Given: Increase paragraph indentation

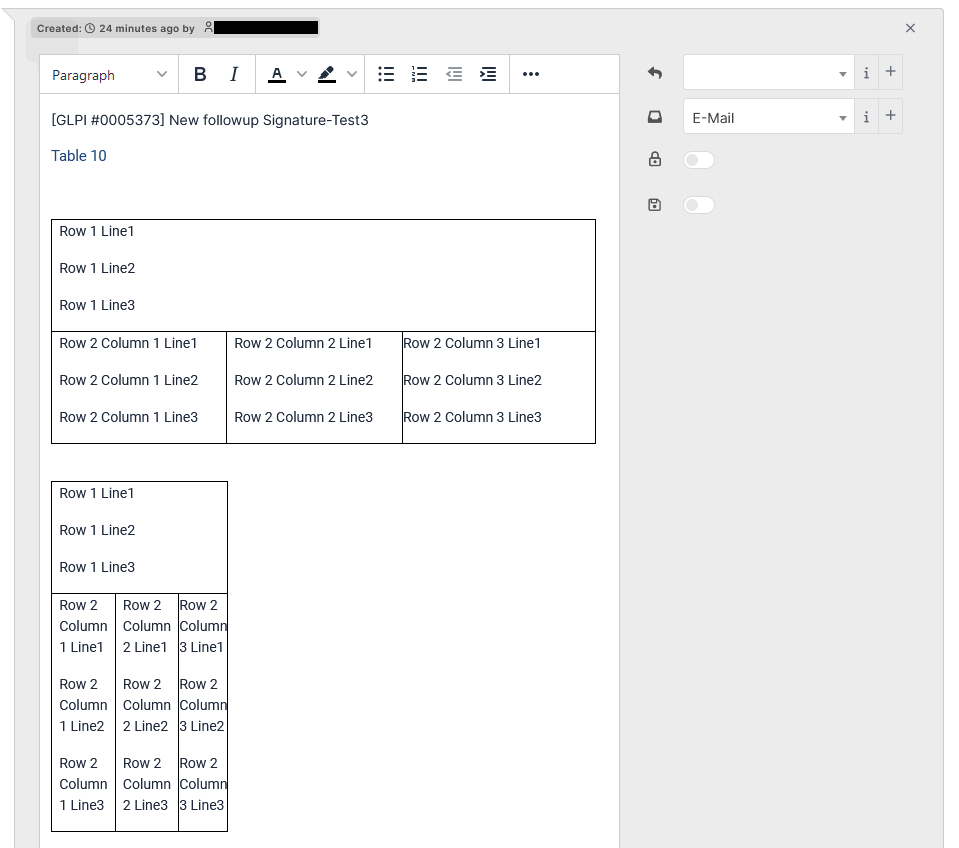Looking at the screenshot, I should 487,74.
